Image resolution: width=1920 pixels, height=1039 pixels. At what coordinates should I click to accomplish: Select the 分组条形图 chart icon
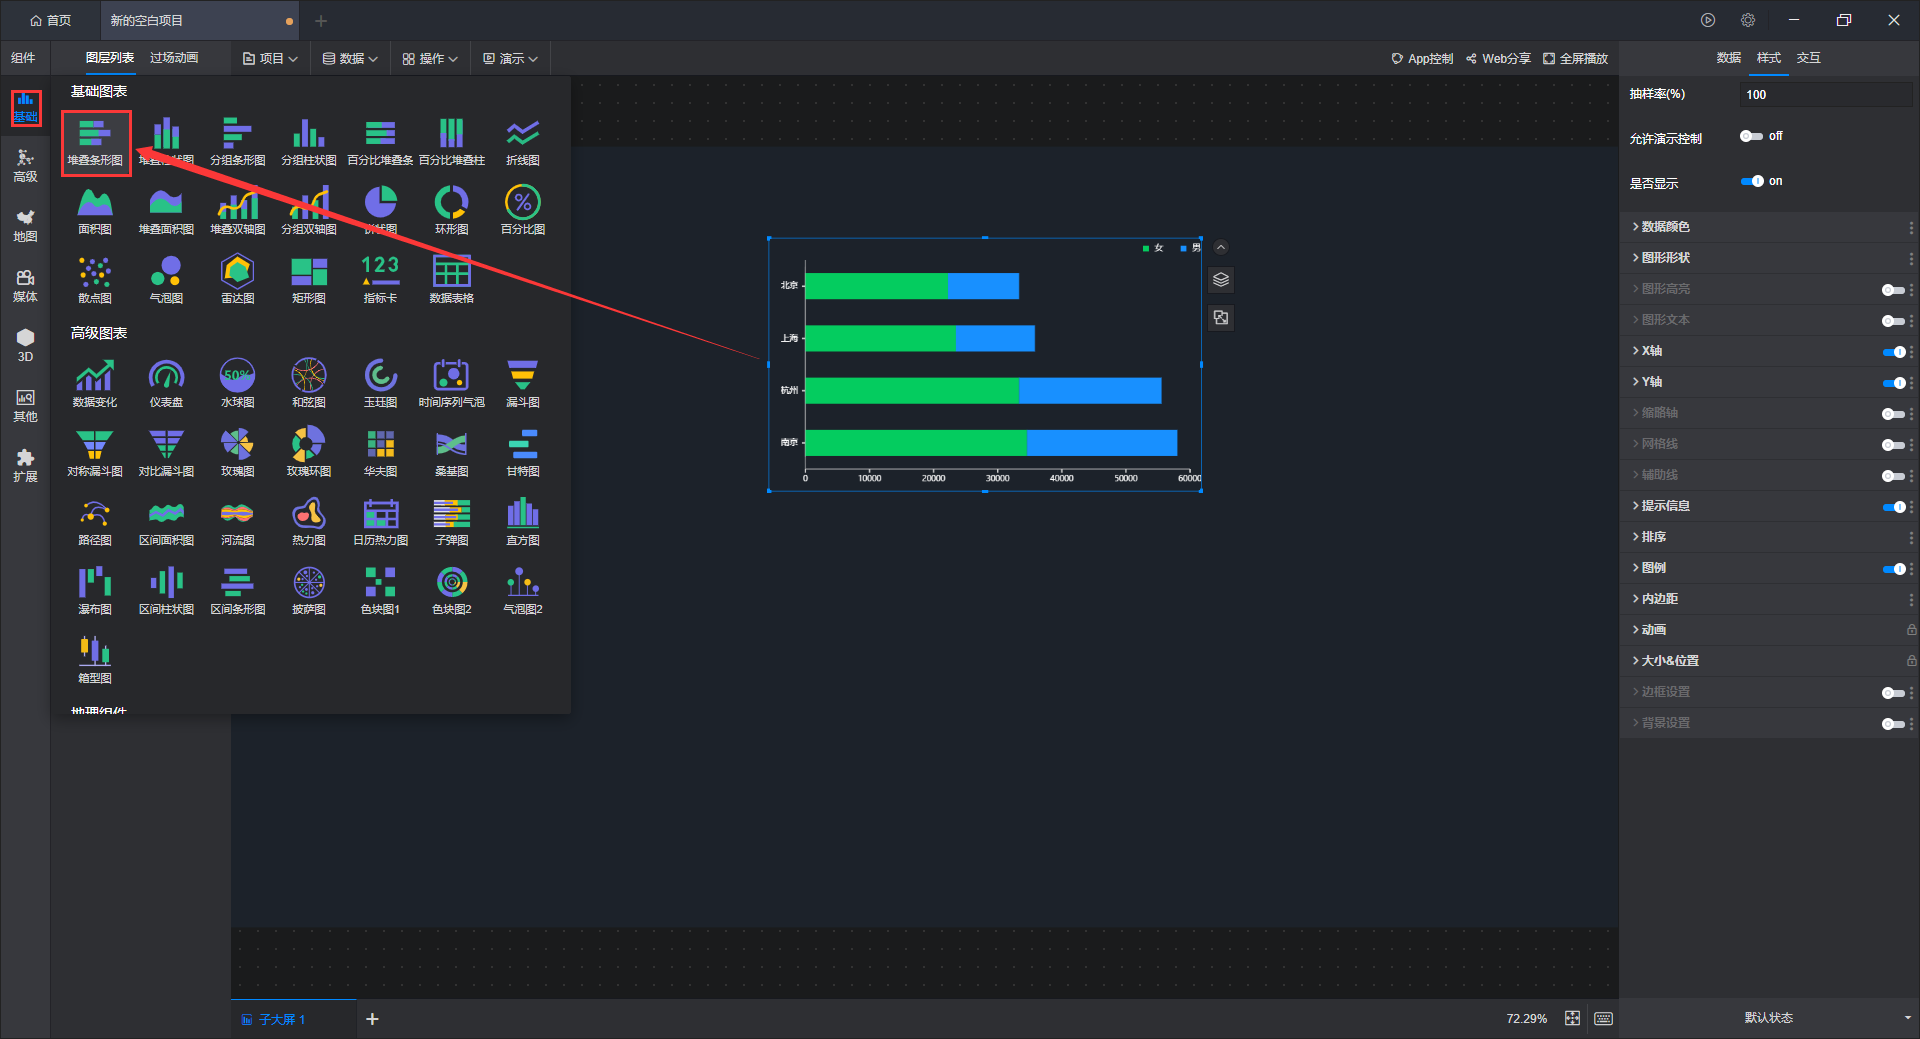(x=237, y=142)
